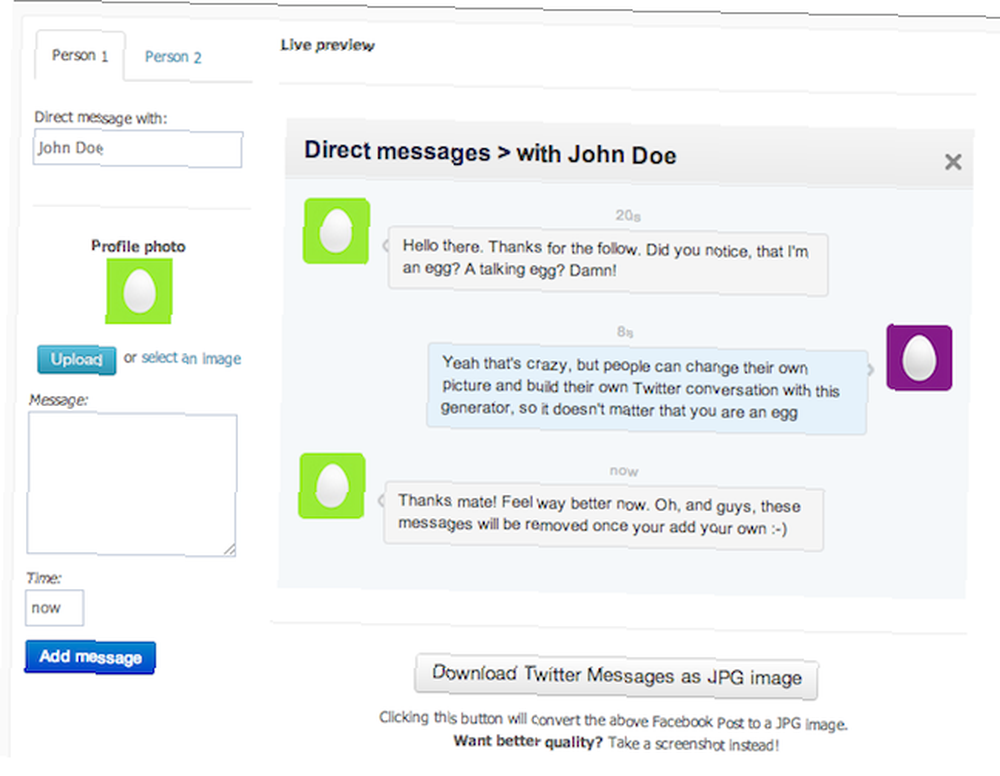
Task: Click the green egg profile photo in sidebar
Action: pyautogui.click(x=139, y=291)
